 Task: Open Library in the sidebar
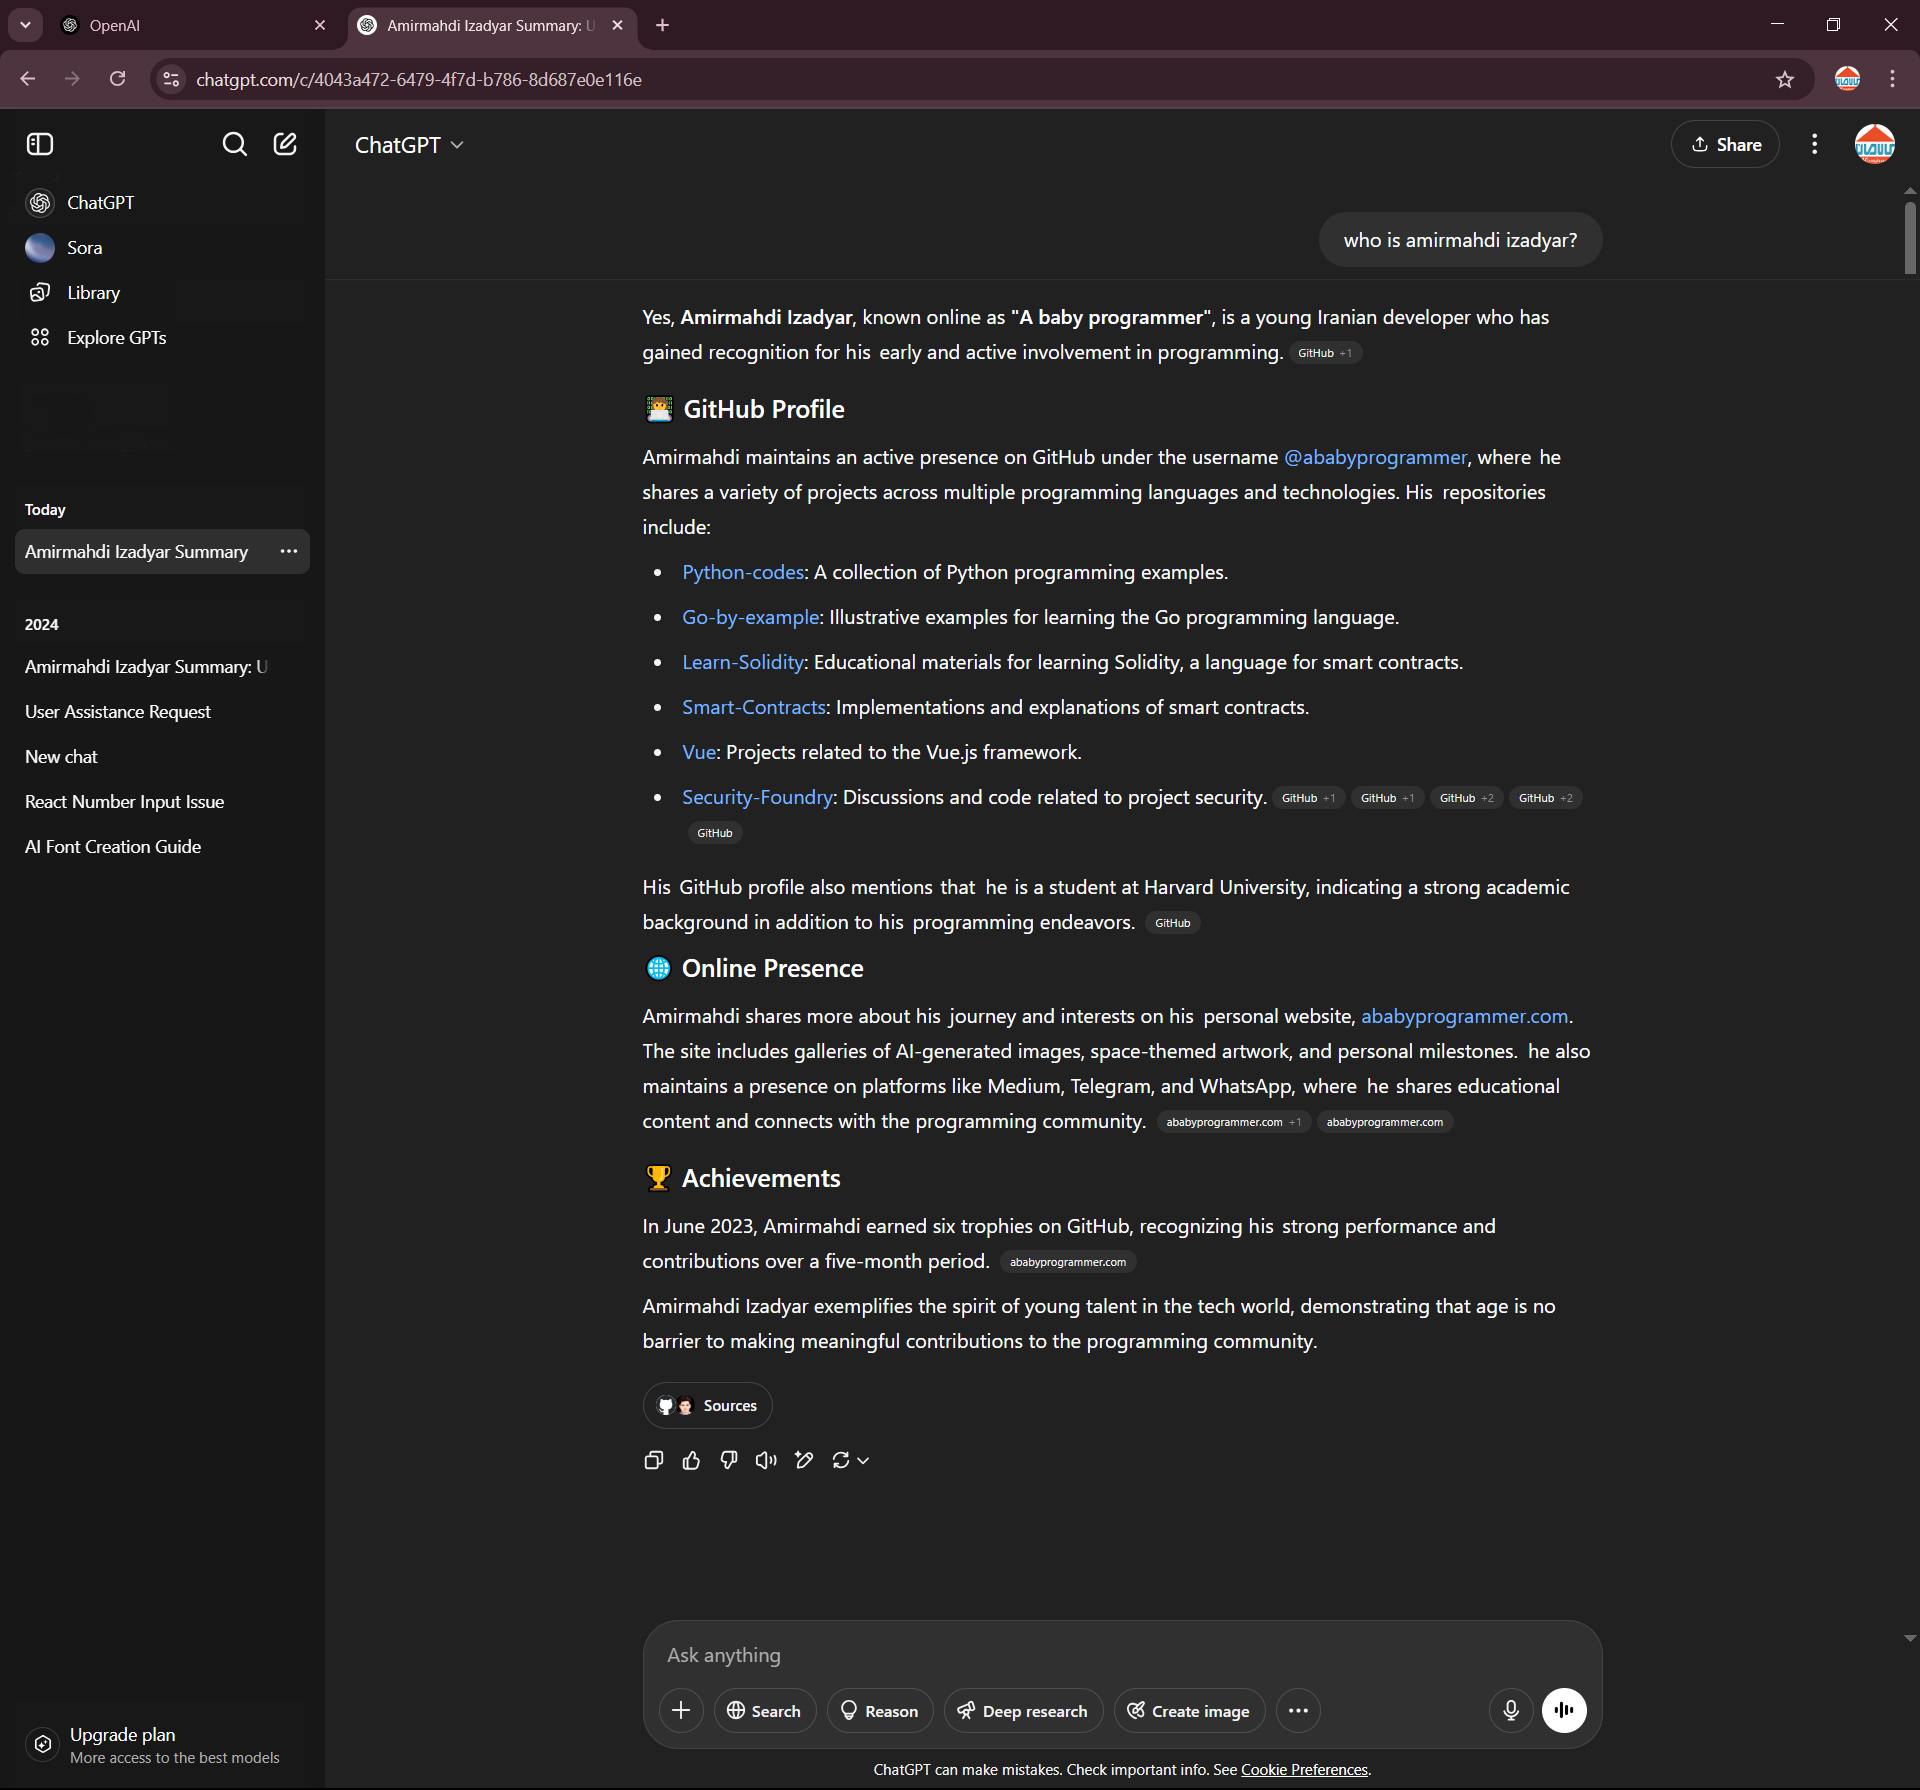point(162,292)
